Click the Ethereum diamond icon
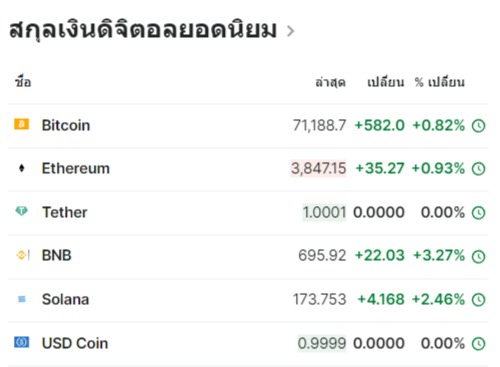 pyautogui.click(x=22, y=168)
